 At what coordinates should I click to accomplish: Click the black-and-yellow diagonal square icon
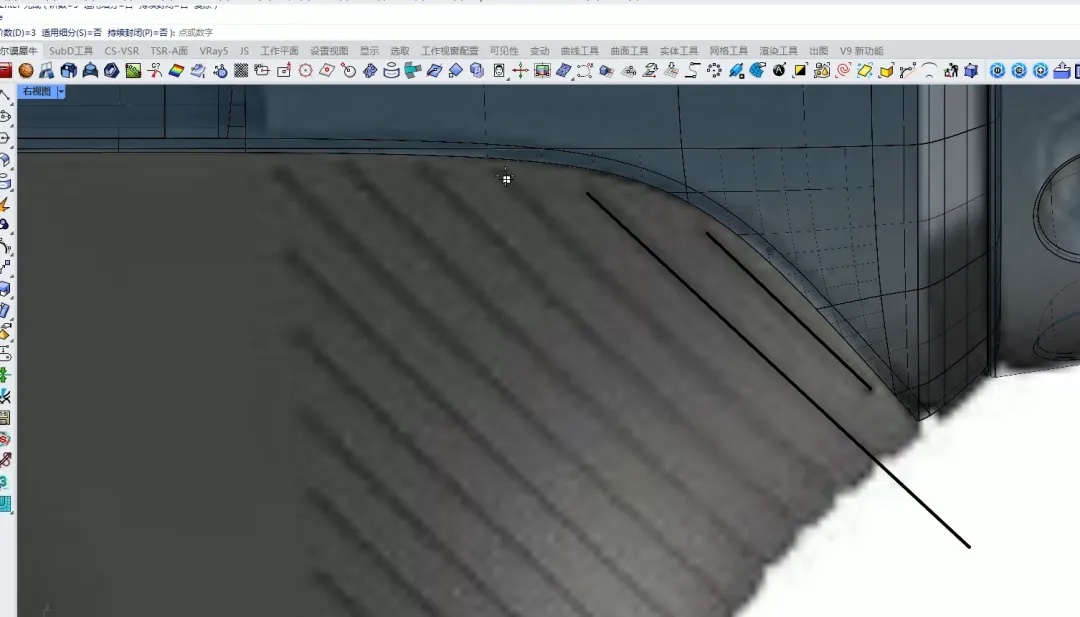(800, 70)
